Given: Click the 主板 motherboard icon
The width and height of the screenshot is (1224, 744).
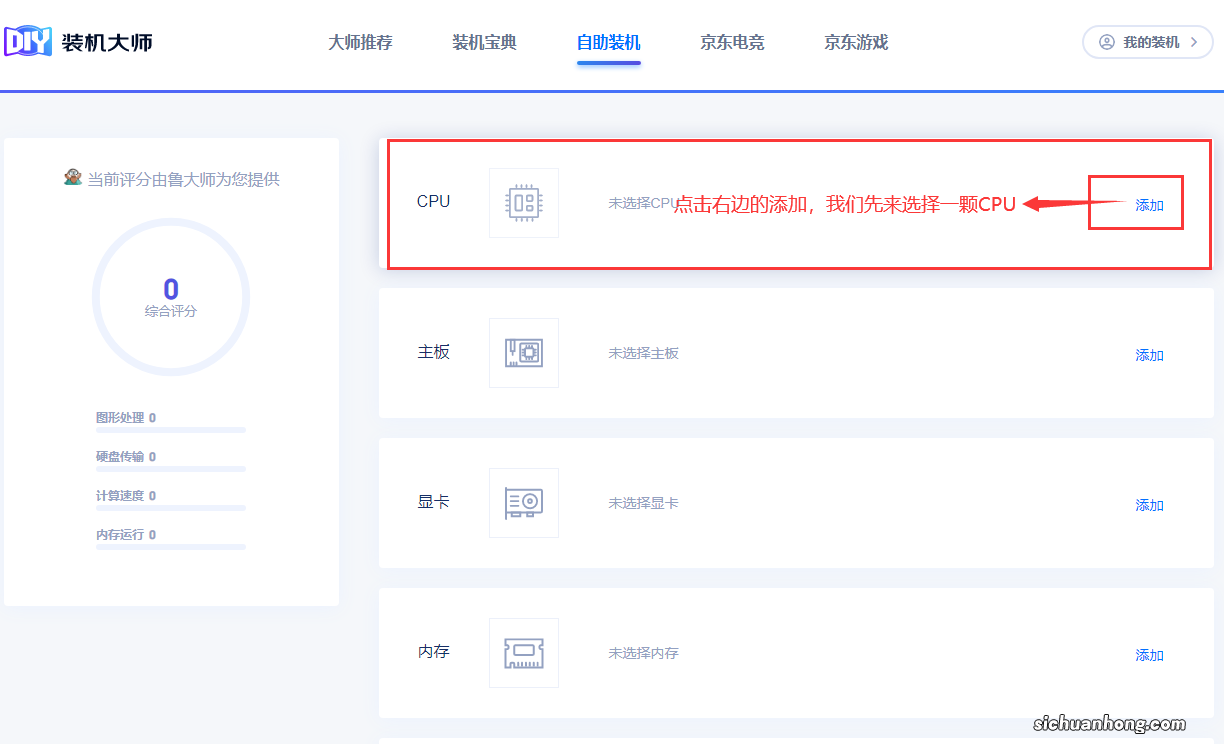Looking at the screenshot, I should coord(523,352).
